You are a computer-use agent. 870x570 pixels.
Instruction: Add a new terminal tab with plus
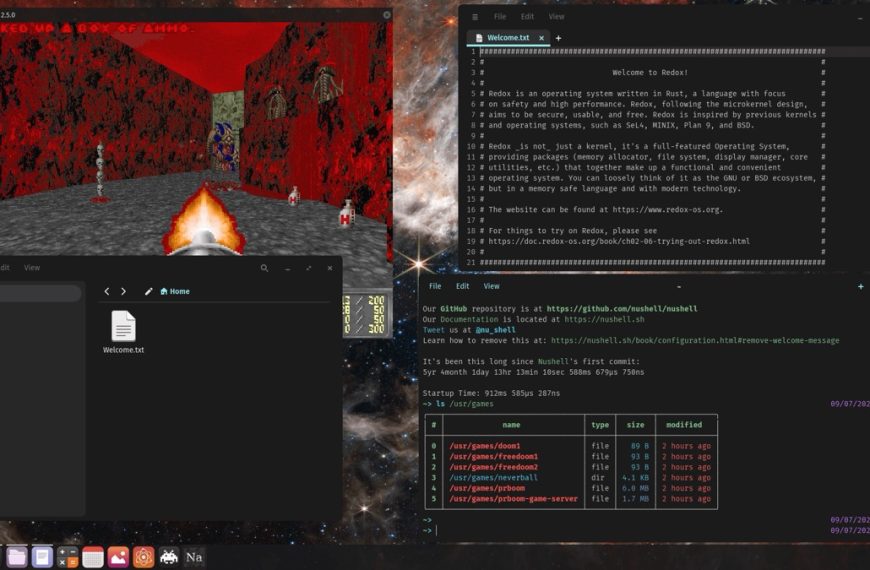(x=861, y=286)
